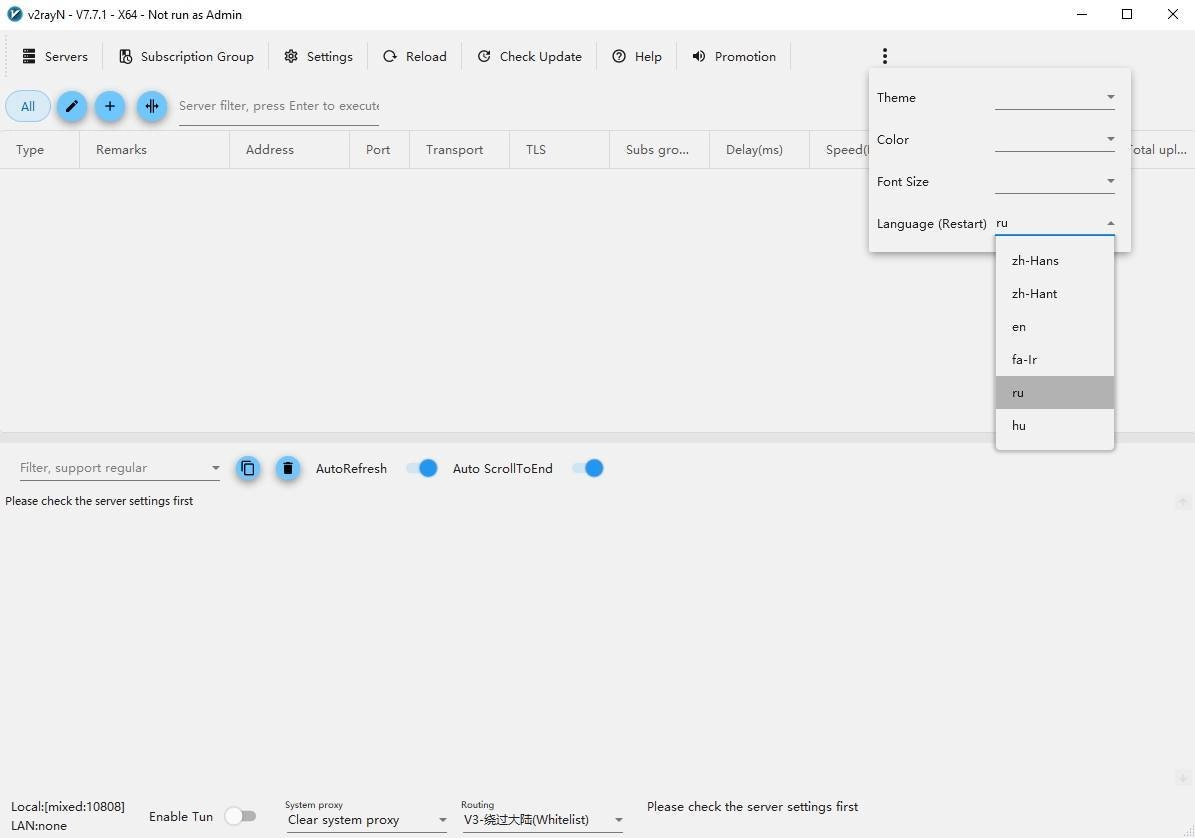Image resolution: width=1195 pixels, height=838 pixels.
Task: Close the v2rayN window
Action: 1173,14
